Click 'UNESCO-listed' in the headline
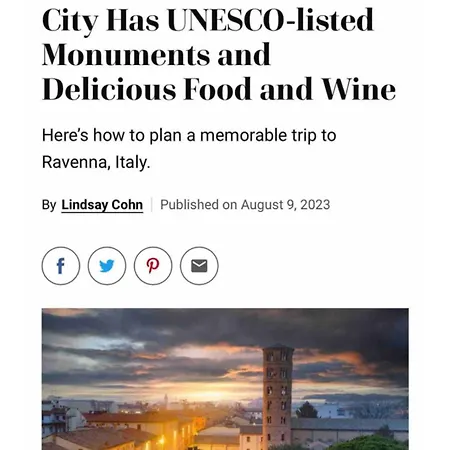 click(270, 21)
